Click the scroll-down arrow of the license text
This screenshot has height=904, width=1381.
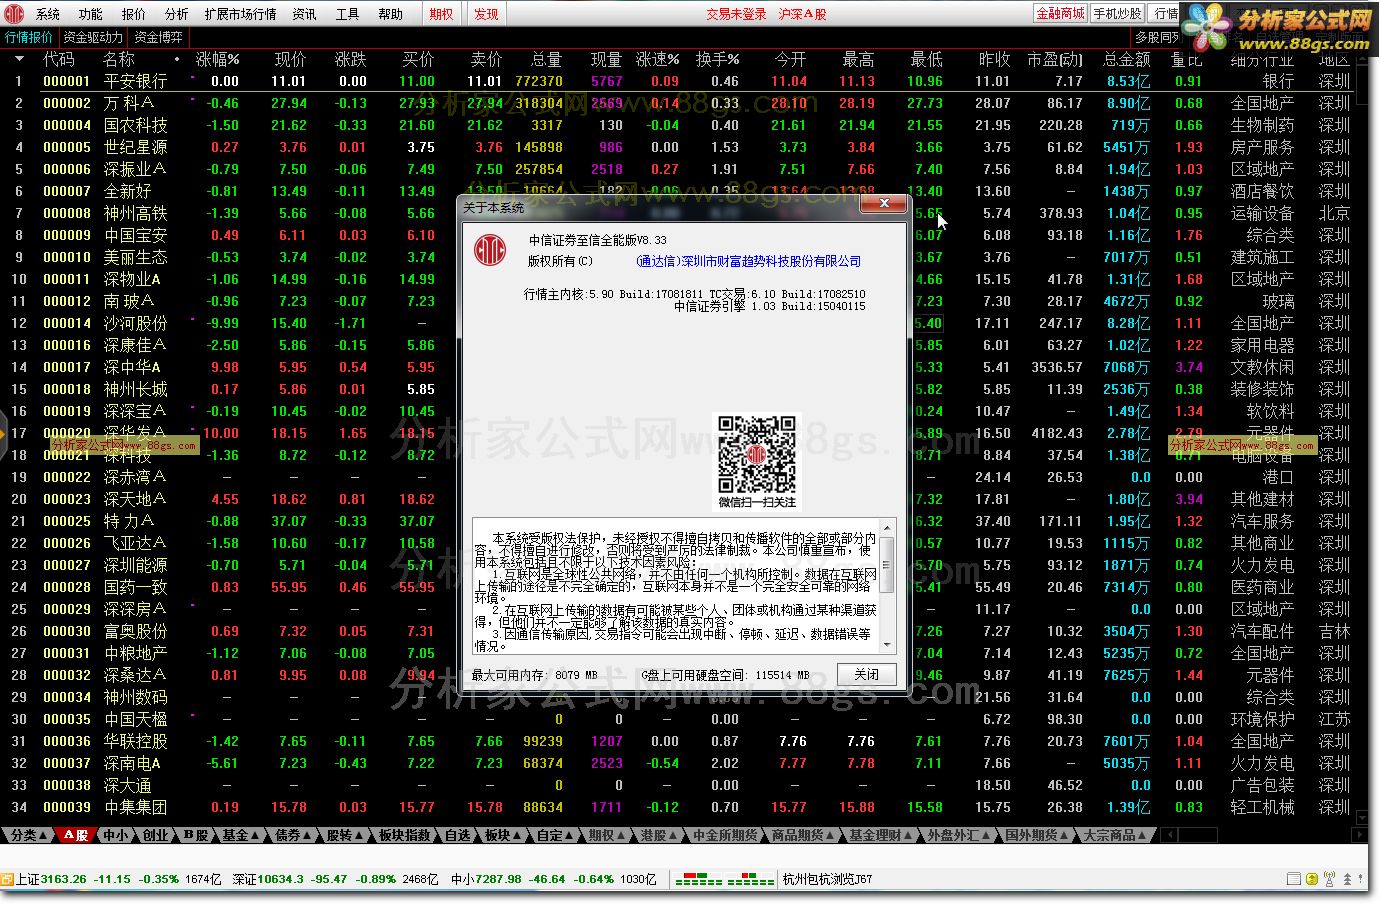click(x=886, y=645)
